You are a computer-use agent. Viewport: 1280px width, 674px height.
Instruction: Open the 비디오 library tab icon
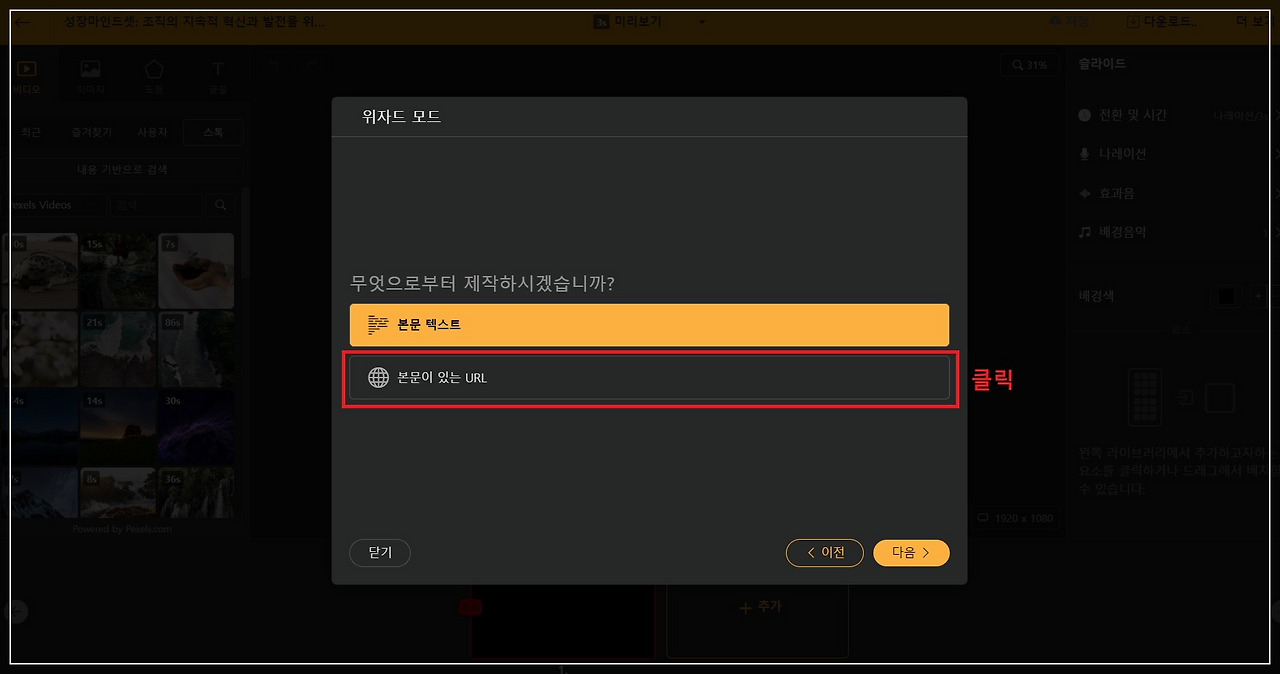pyautogui.click(x=27, y=70)
